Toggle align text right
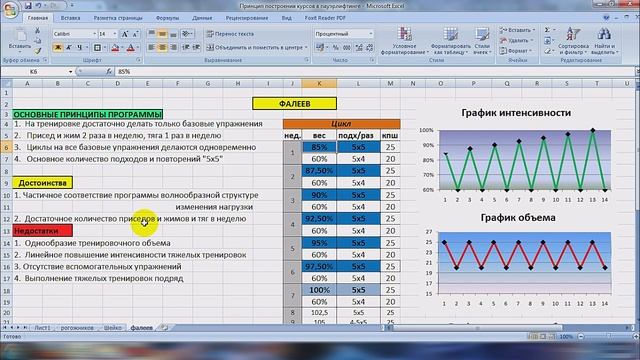640x360 pixels. point(173,47)
